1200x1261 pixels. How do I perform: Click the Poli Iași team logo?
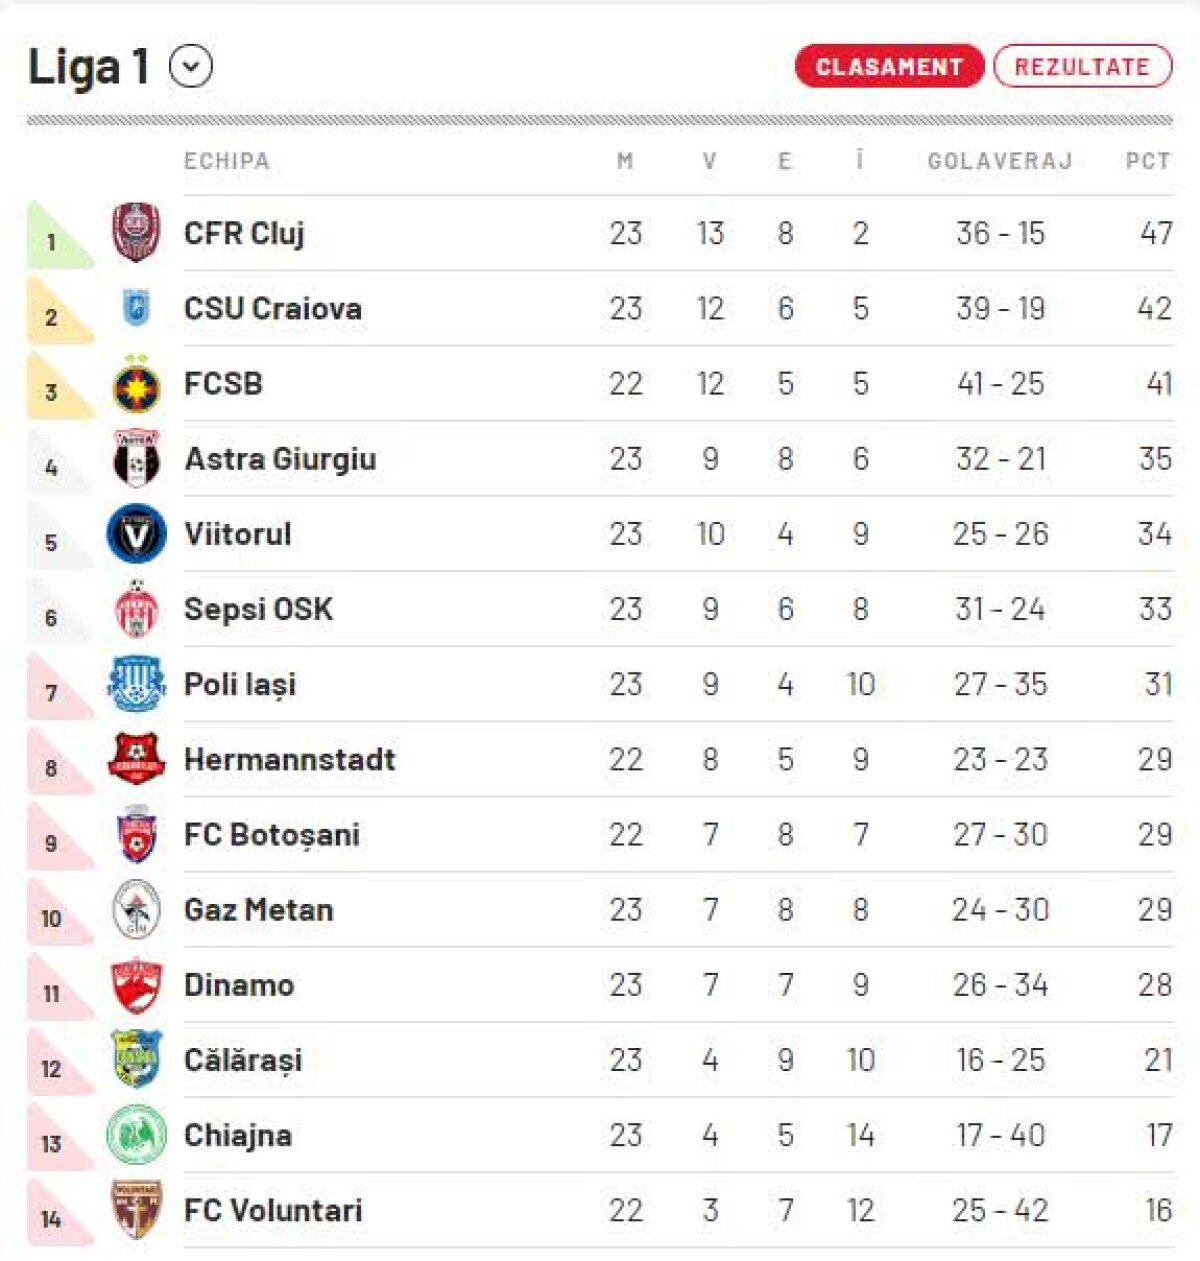136,684
